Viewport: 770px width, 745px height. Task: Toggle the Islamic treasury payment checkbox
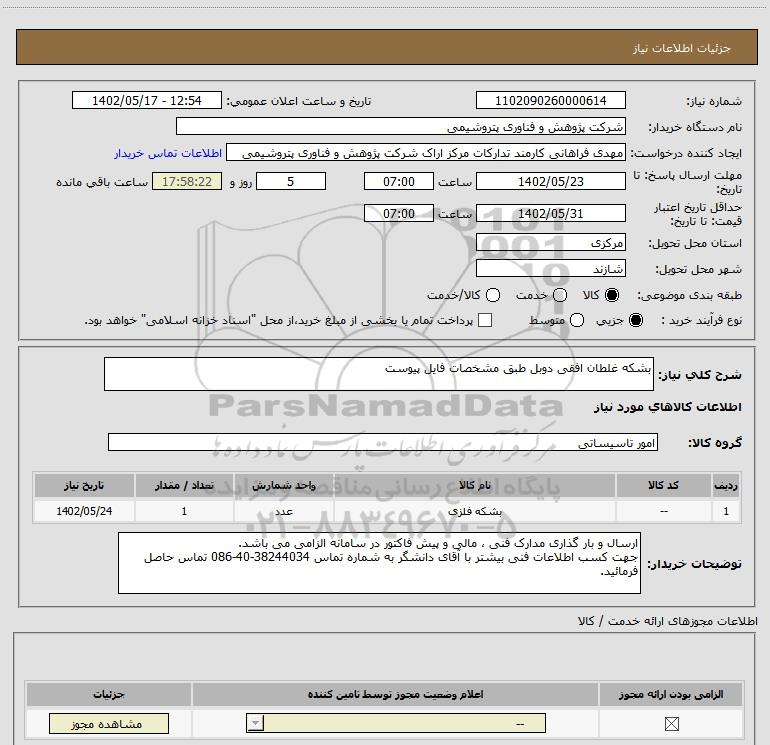point(485,320)
